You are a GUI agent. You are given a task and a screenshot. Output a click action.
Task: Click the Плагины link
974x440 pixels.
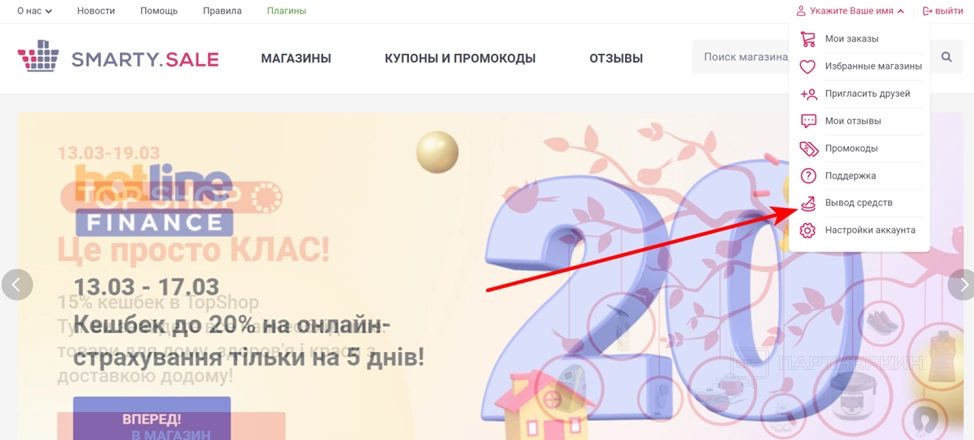286,11
